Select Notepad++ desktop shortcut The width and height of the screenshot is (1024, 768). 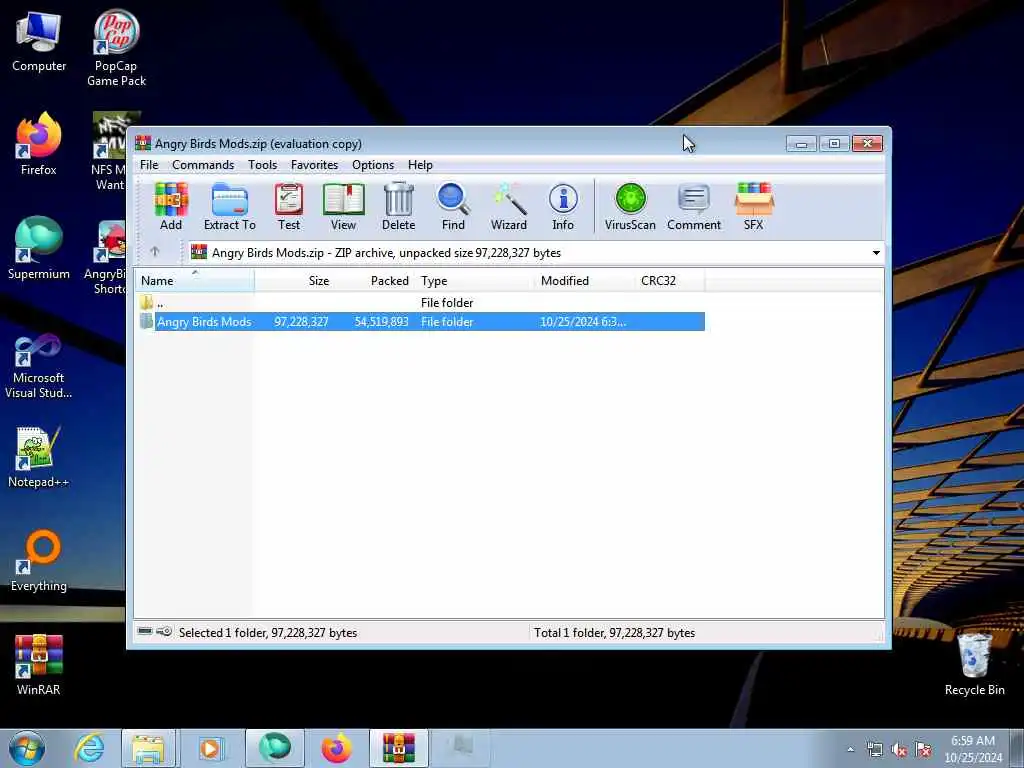39,457
